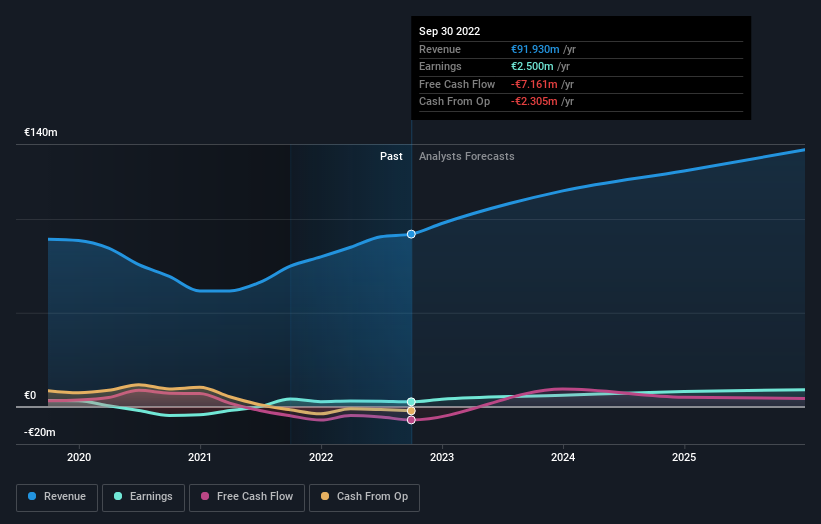Click the pink Free Cash Flow data point
Screen dimensions: 821x524
click(x=411, y=420)
